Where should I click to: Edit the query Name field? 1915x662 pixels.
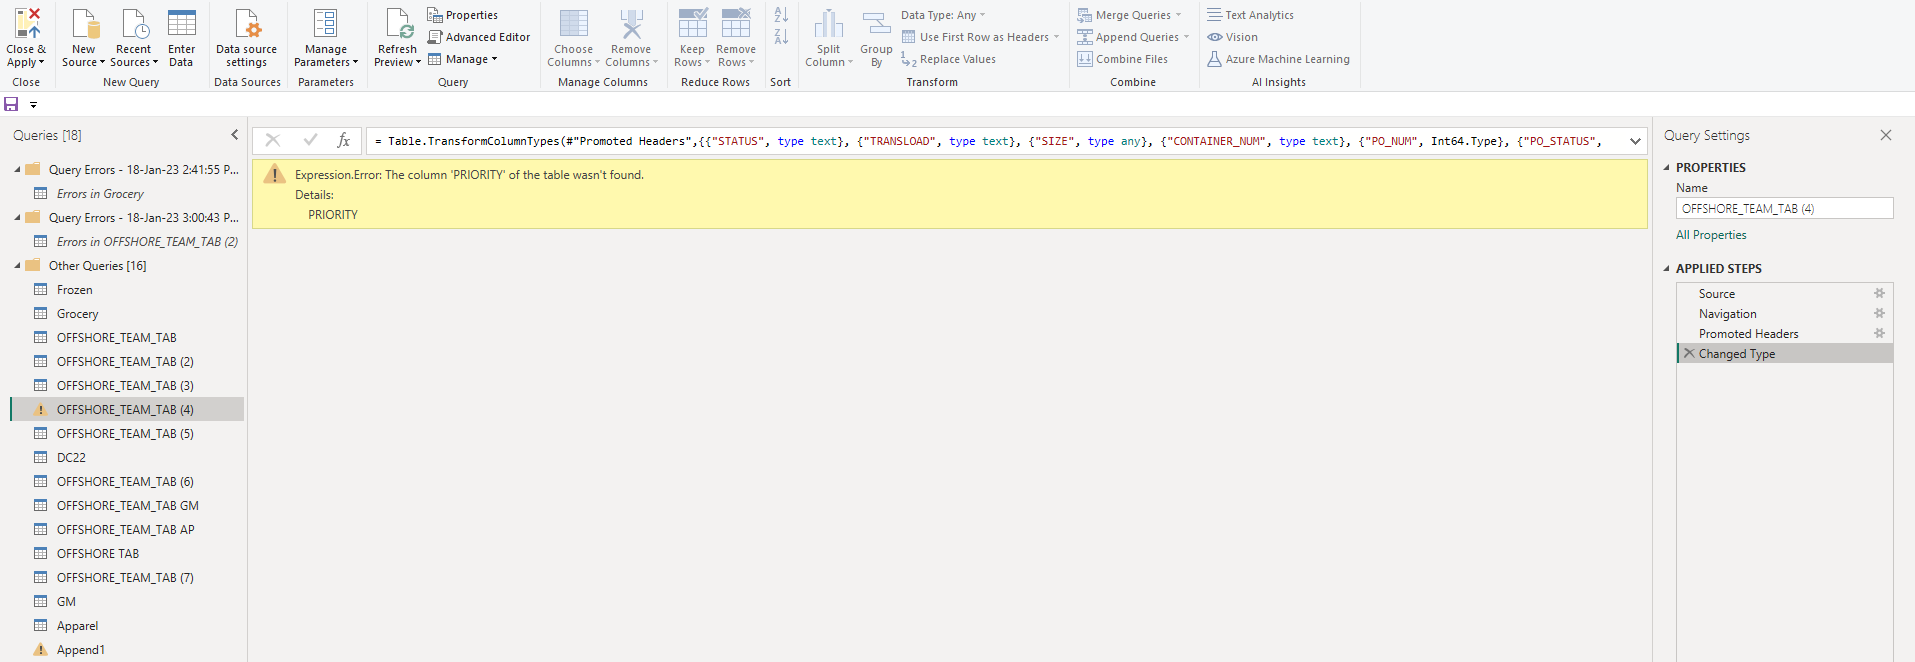click(1785, 208)
